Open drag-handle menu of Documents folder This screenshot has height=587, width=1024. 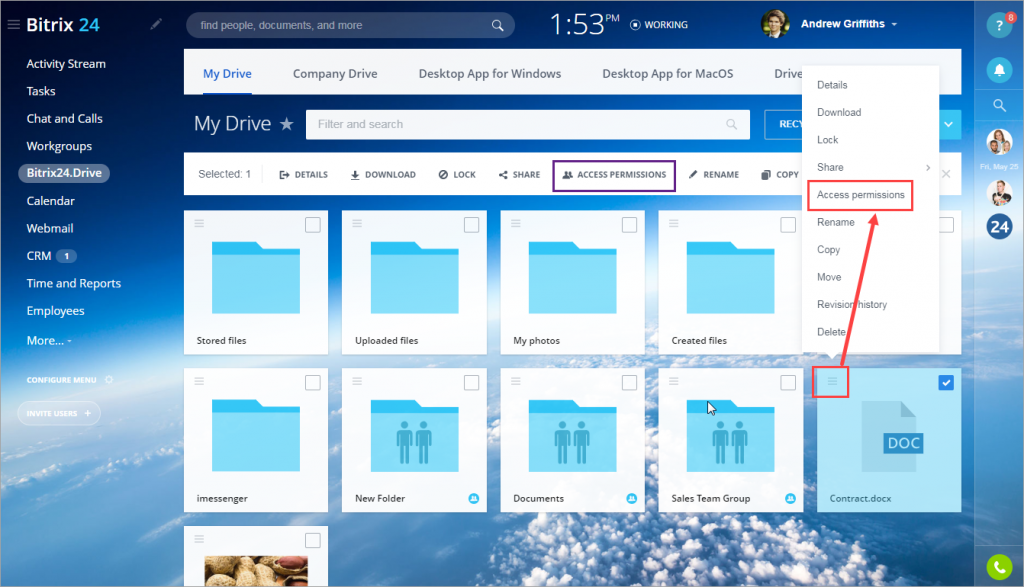[x=516, y=381]
